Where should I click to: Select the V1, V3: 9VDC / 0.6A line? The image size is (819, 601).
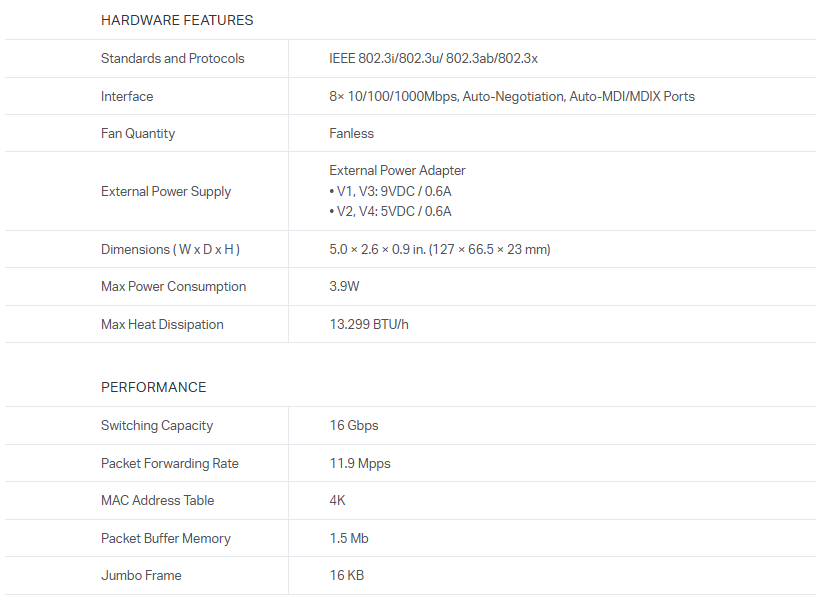390,191
